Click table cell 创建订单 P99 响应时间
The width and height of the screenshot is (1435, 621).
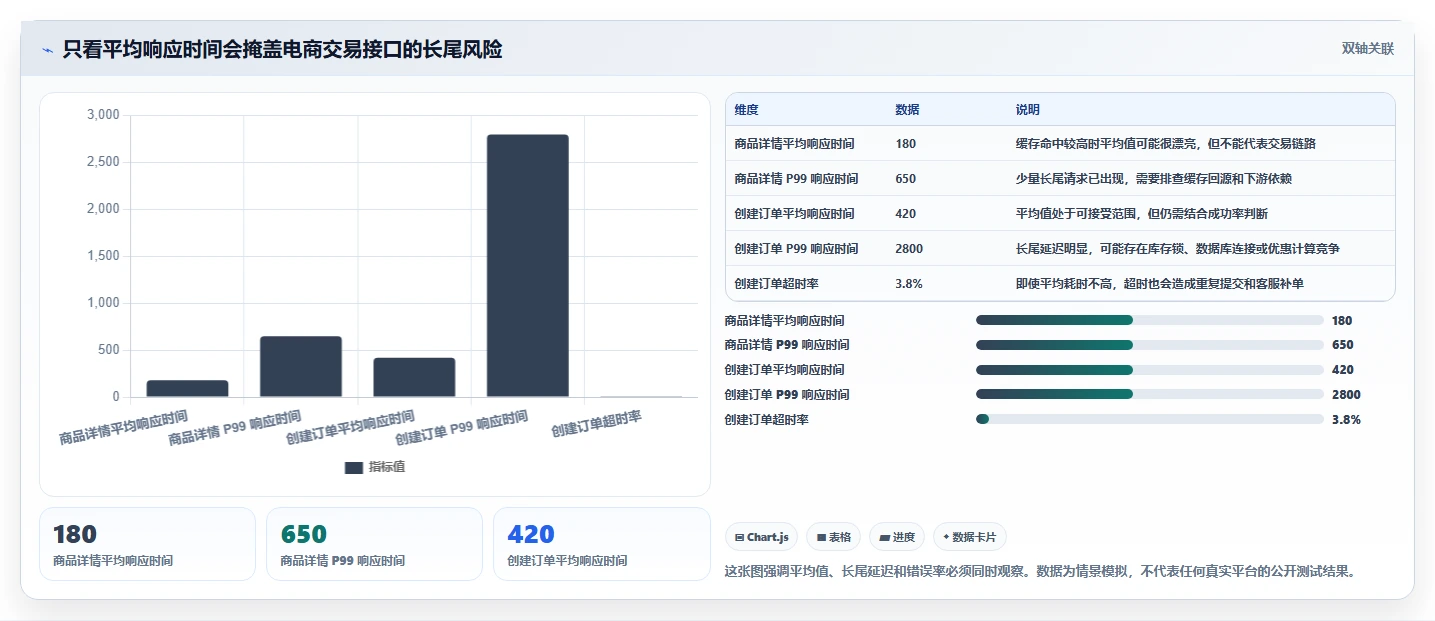click(x=796, y=249)
